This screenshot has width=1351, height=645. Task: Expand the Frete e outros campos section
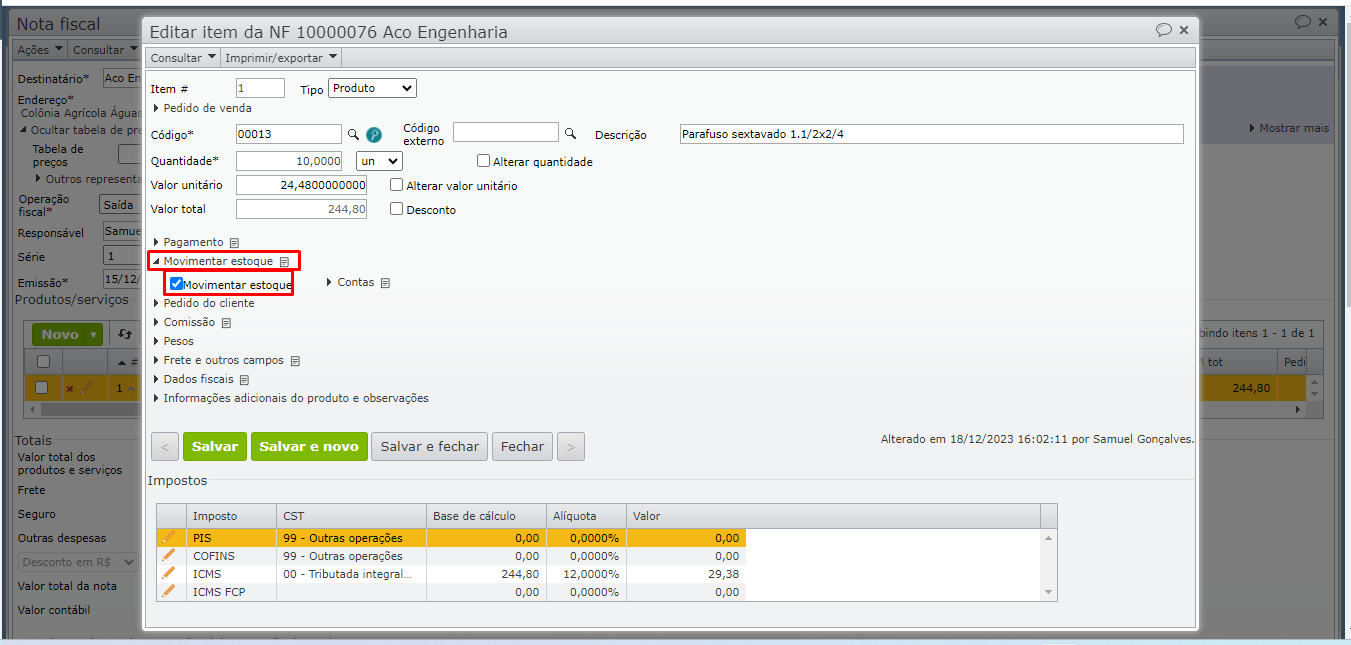point(218,360)
